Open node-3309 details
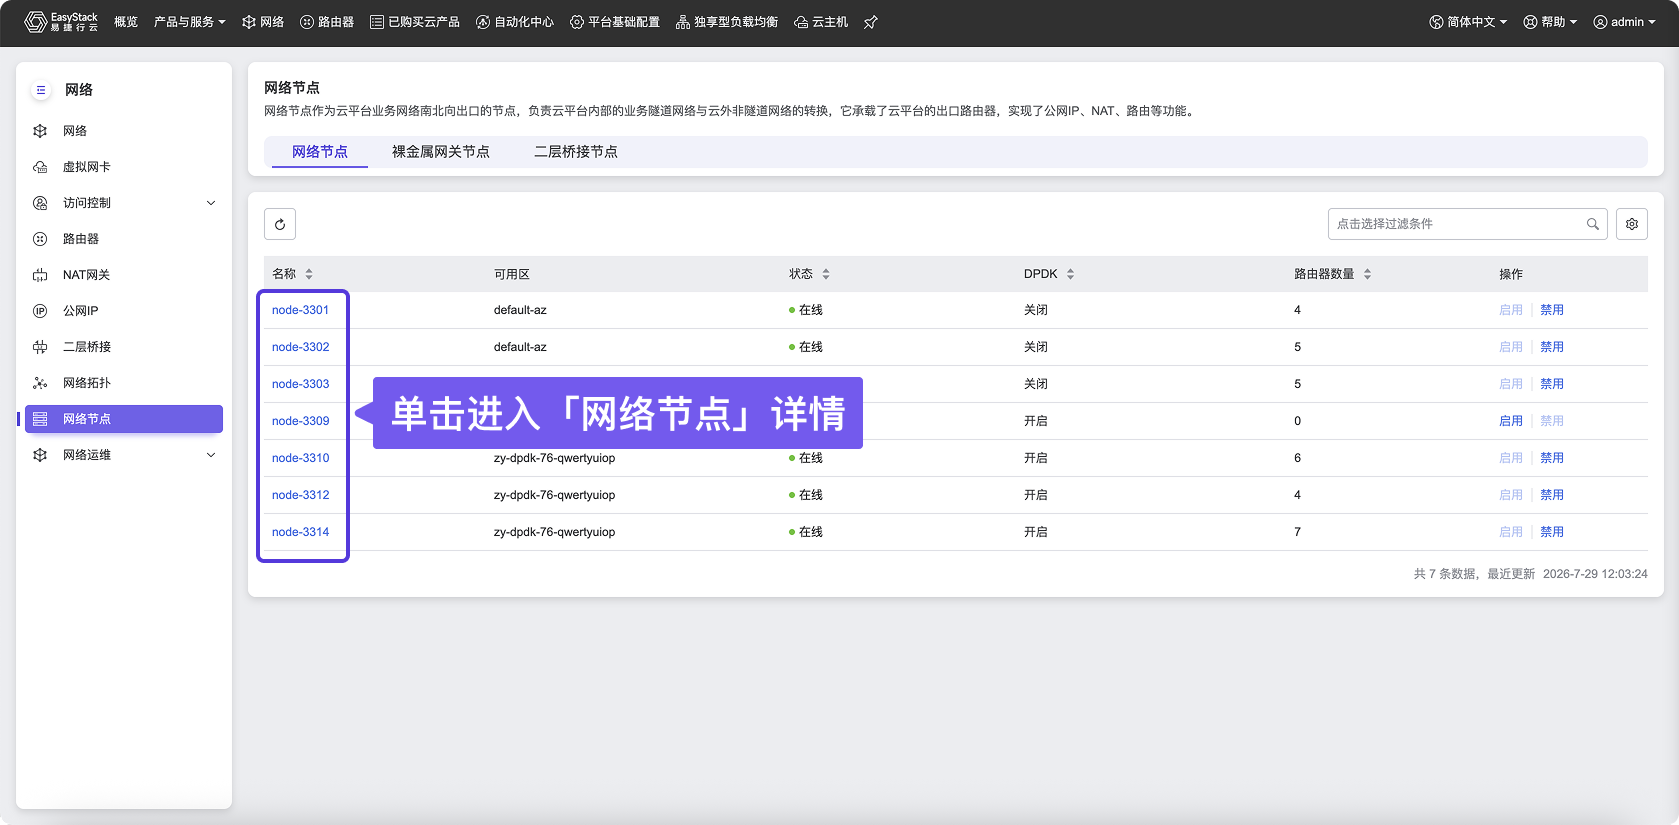Screen dimensions: 1679x825 pyautogui.click(x=300, y=421)
